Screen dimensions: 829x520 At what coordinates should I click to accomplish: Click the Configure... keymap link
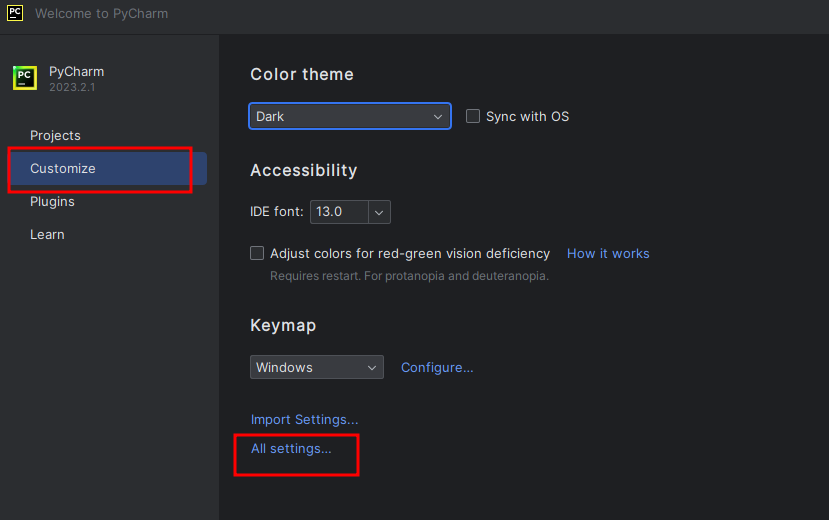click(437, 368)
